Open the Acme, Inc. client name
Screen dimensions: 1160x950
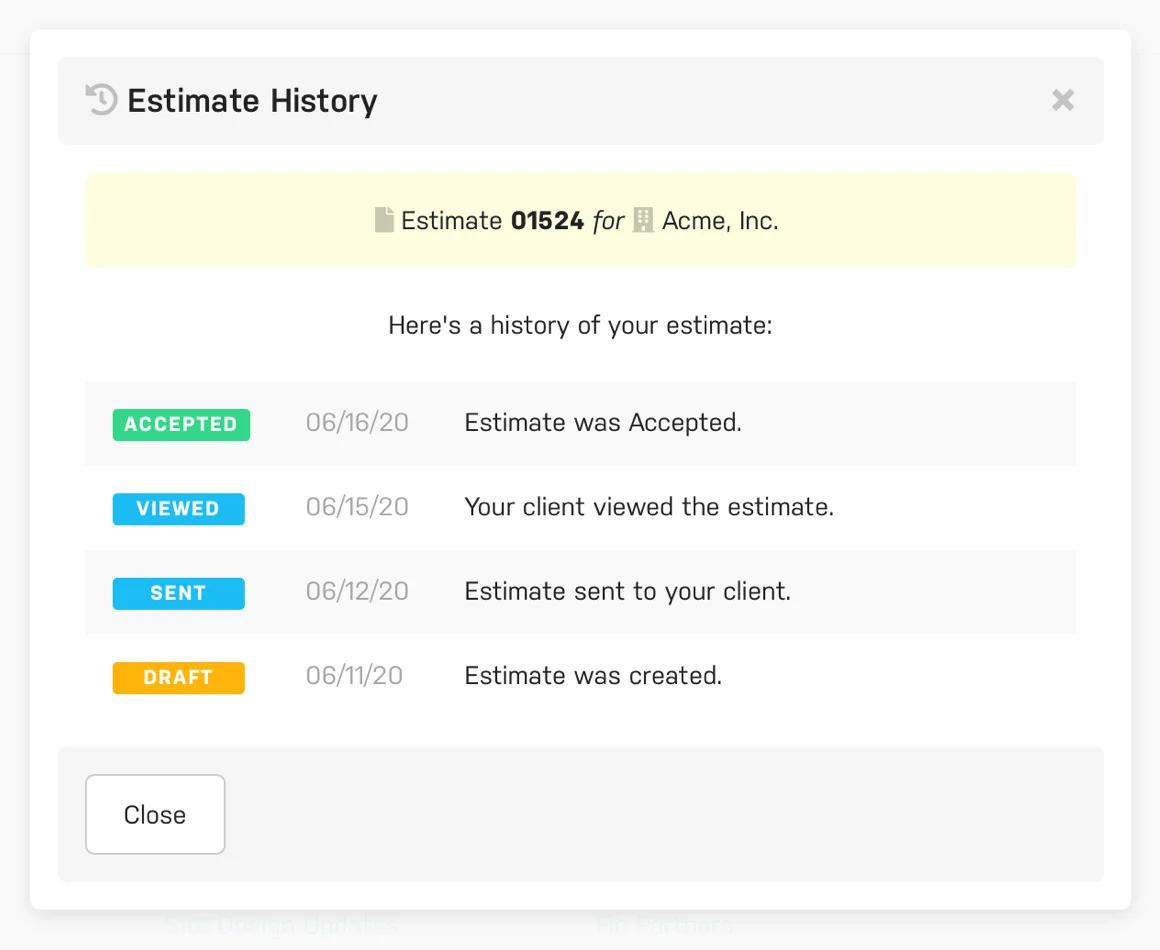coord(719,220)
